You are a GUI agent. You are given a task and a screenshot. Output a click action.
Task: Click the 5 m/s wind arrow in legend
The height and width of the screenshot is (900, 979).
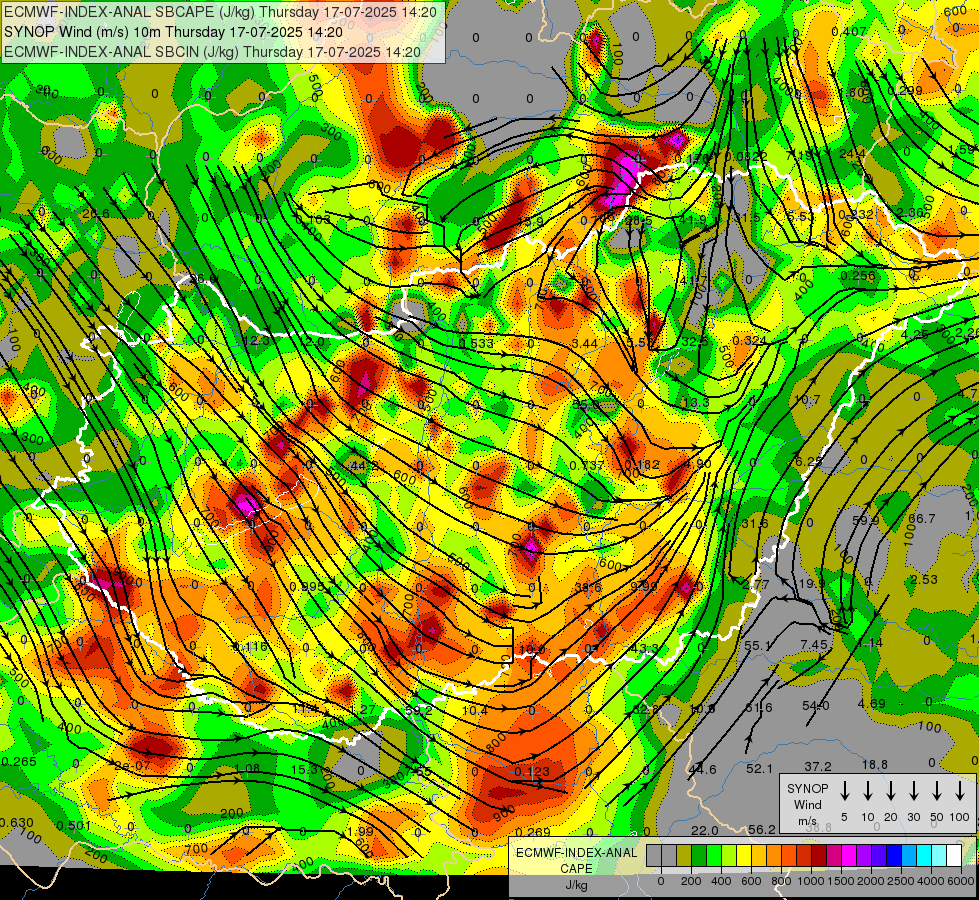pos(844,791)
